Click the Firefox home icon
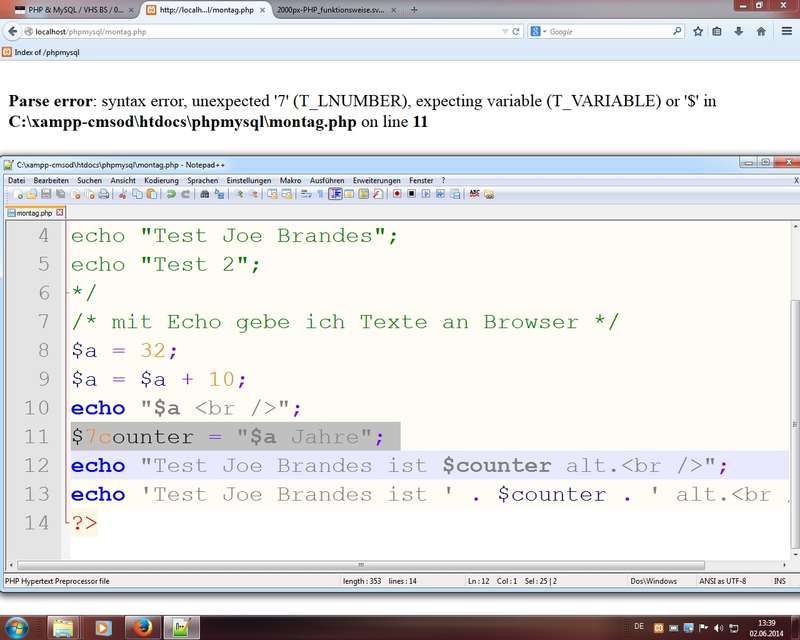The image size is (800, 640). click(761, 31)
